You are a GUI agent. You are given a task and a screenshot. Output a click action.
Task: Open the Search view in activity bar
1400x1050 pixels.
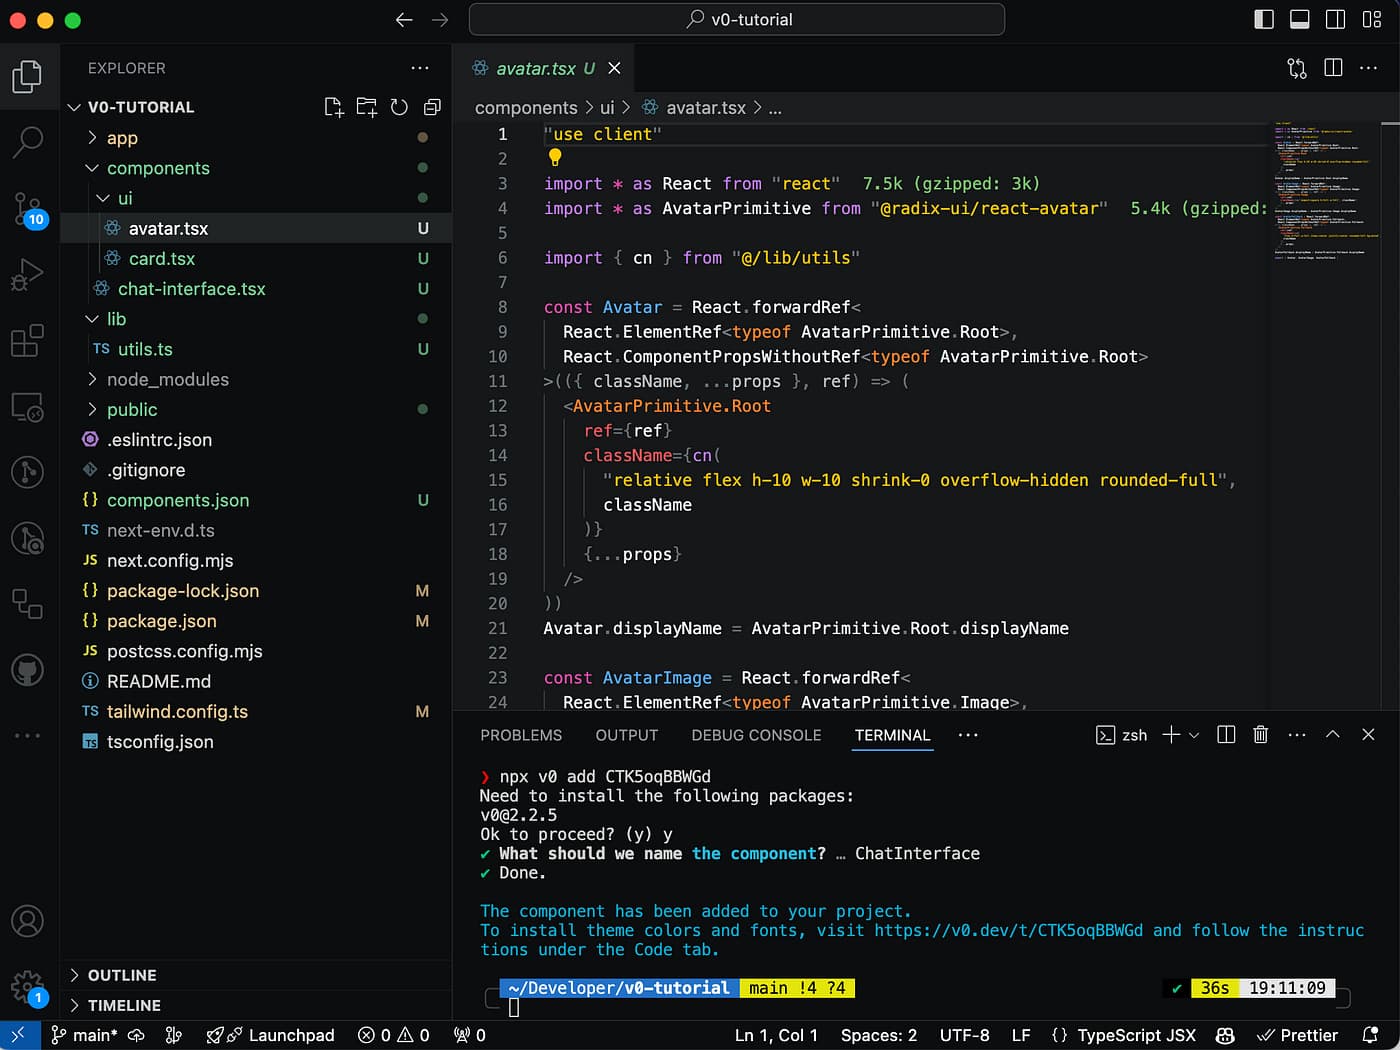[27, 142]
